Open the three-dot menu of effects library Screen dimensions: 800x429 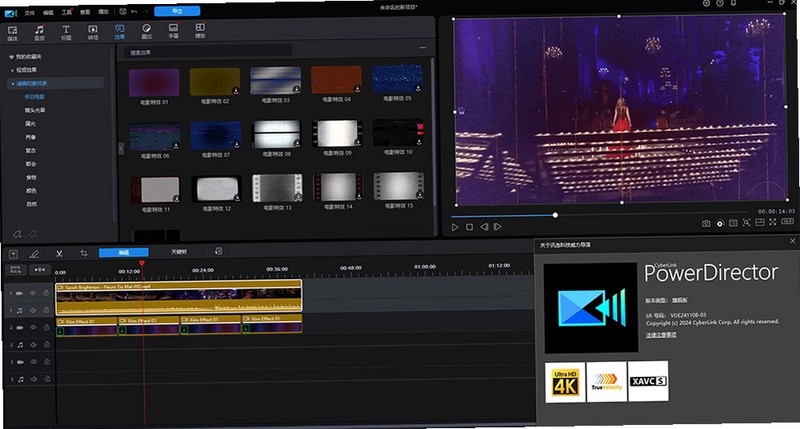(x=423, y=47)
